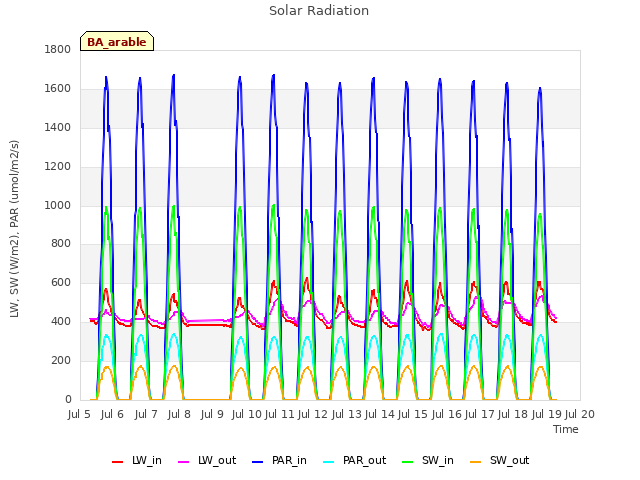This screenshot has height=480, width=640.
Task: Select the orange SW_out legend swatch
Action: [476, 462]
